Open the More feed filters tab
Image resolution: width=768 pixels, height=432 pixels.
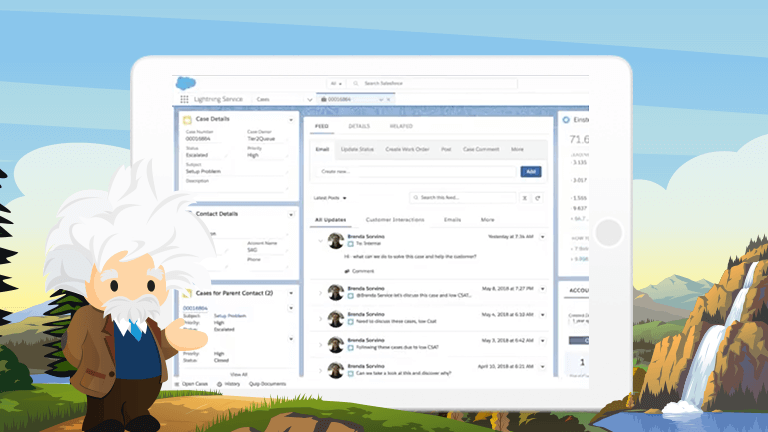[487, 220]
